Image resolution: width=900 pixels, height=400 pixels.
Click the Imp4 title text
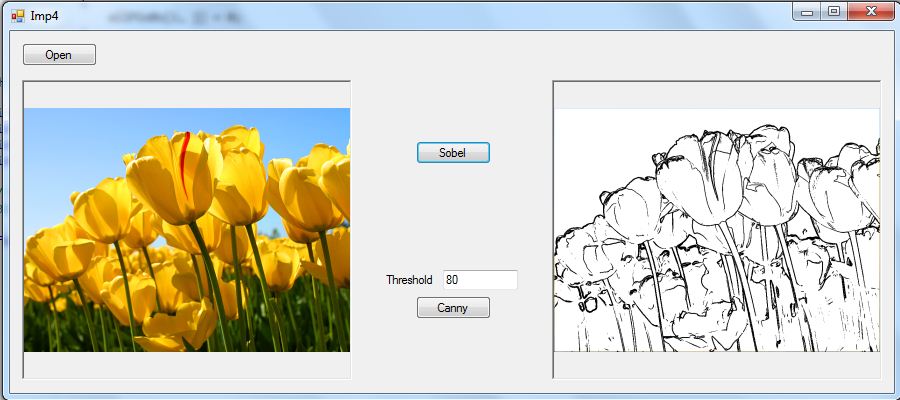click(x=44, y=16)
